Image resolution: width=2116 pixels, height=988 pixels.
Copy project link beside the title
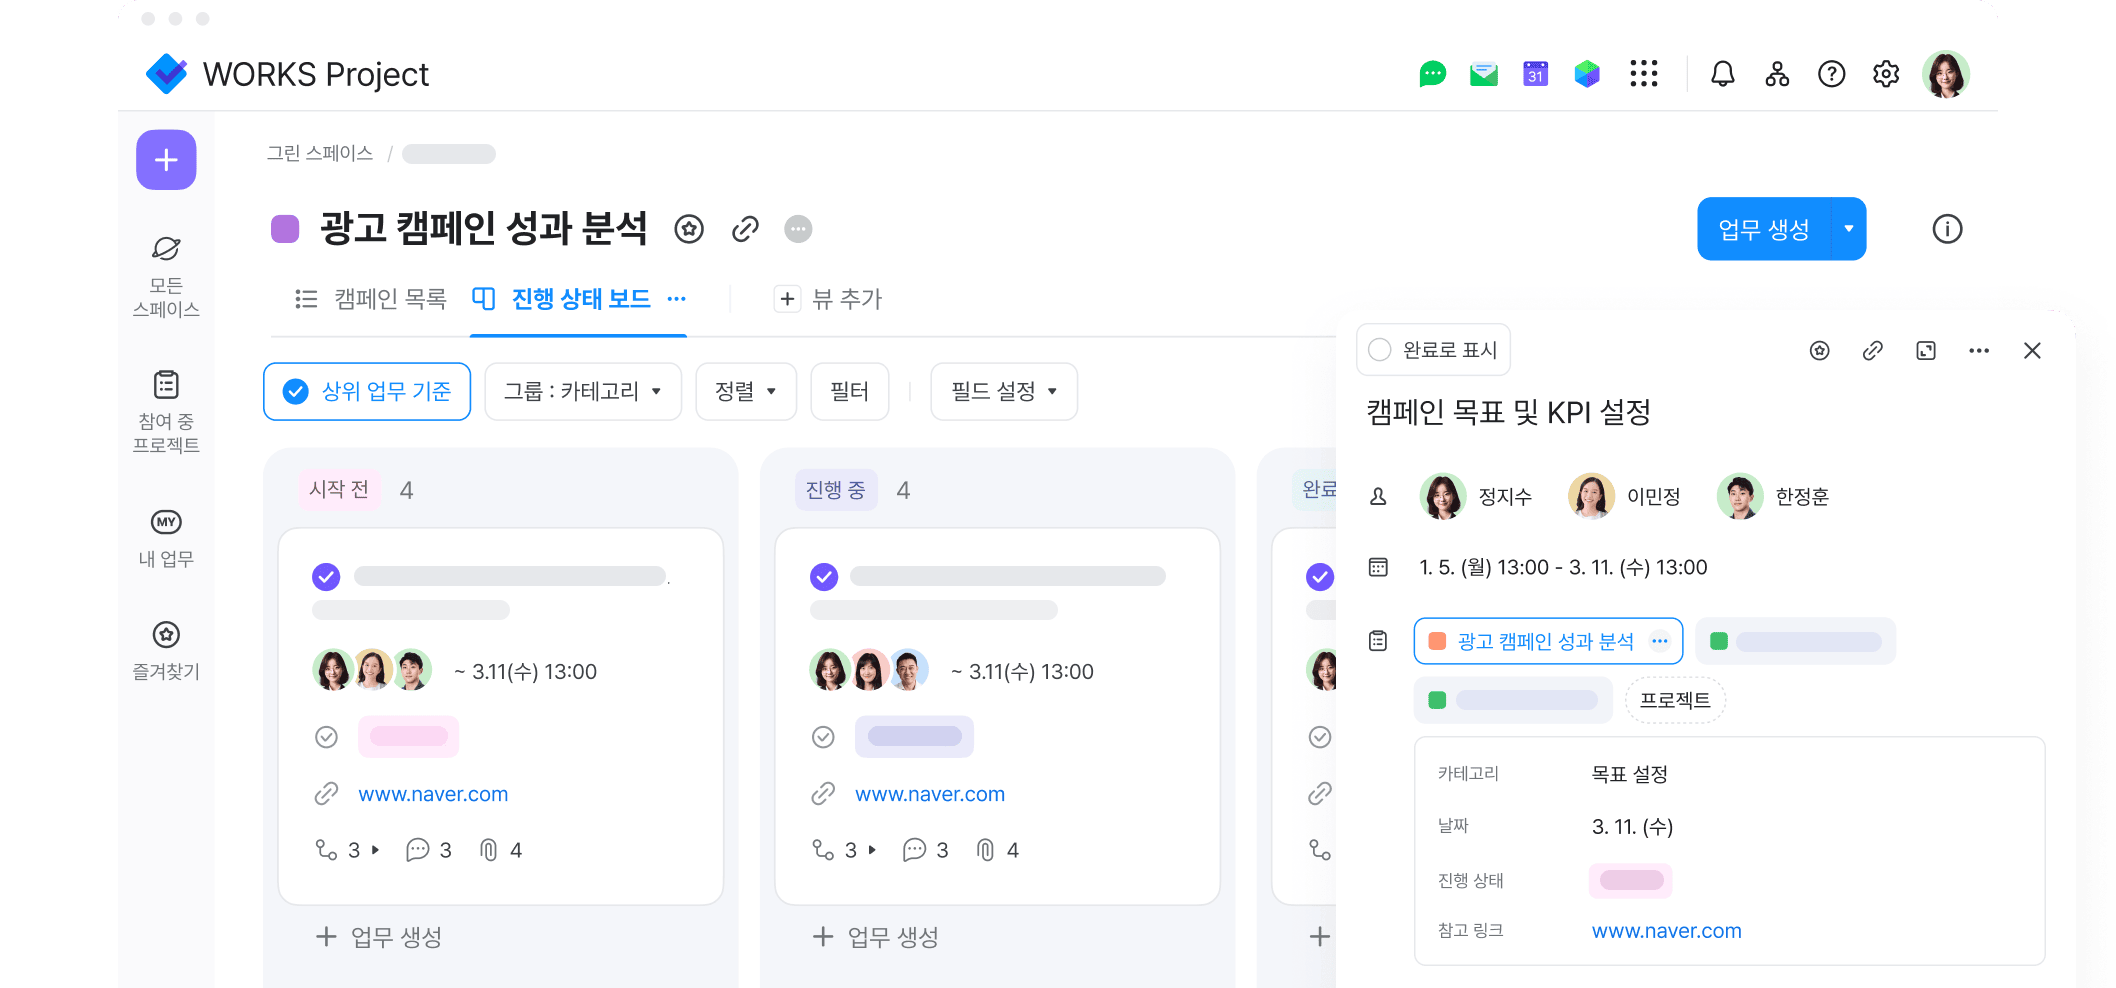745,229
